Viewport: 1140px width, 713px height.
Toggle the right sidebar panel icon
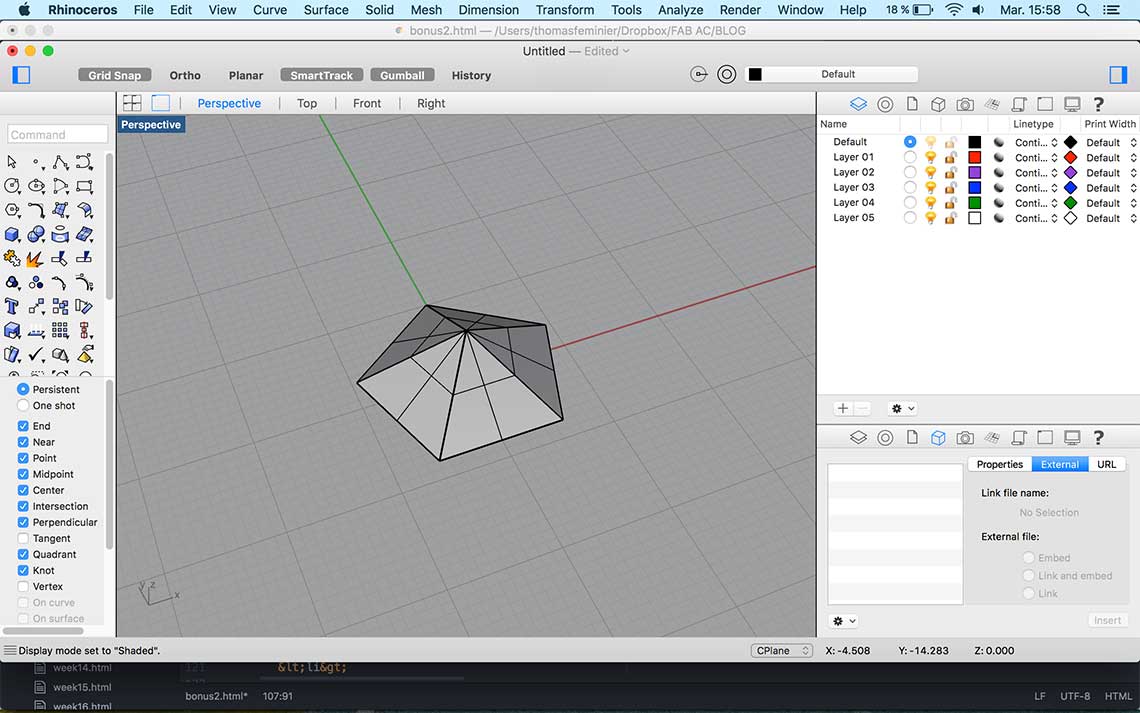click(1117, 75)
